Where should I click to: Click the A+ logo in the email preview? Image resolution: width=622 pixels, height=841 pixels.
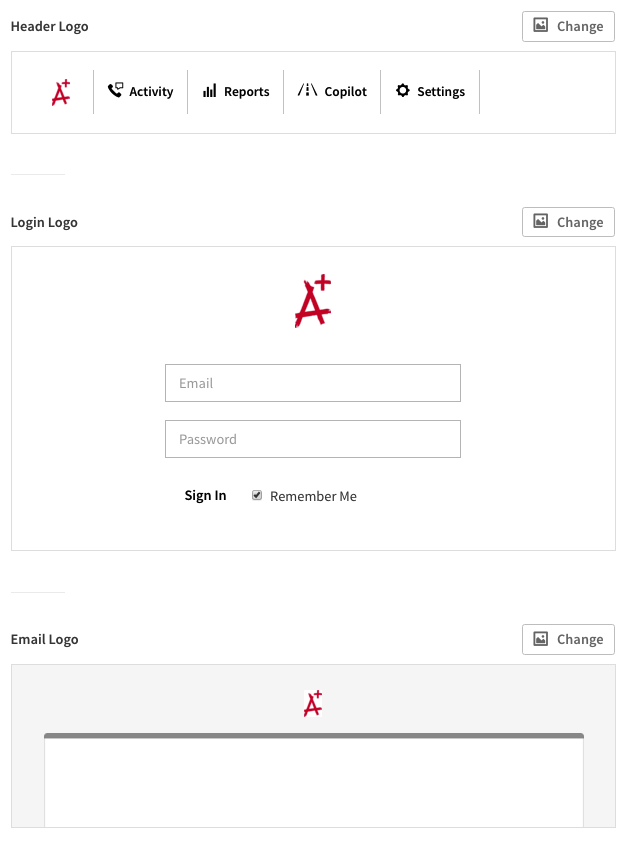(312, 702)
